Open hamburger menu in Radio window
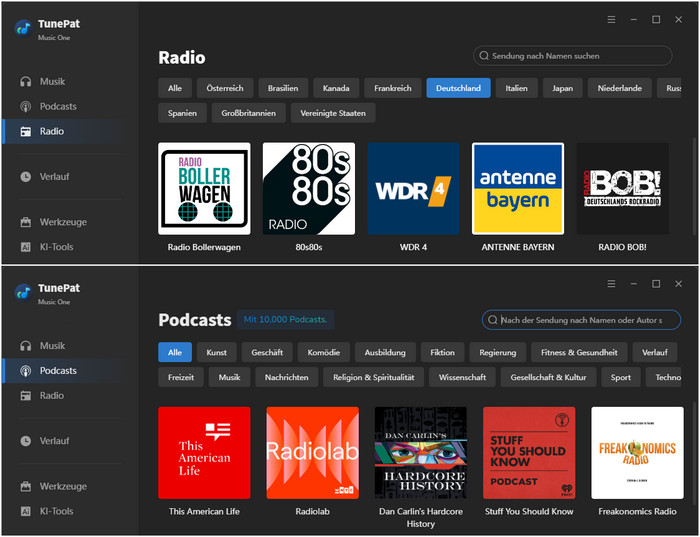This screenshot has width=700, height=537. click(x=611, y=20)
